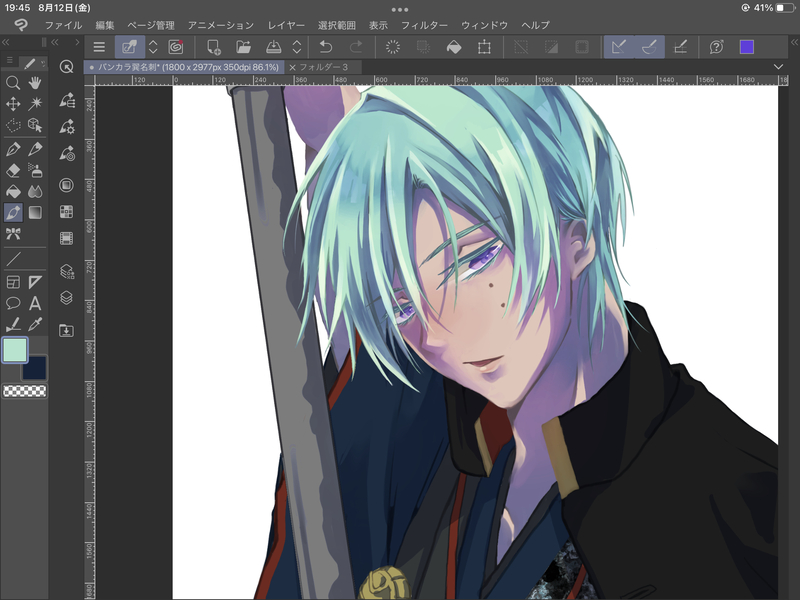Viewport: 800px width, 600px height.
Task: Select the Fill bucket tool in palette
Action: 13,191
